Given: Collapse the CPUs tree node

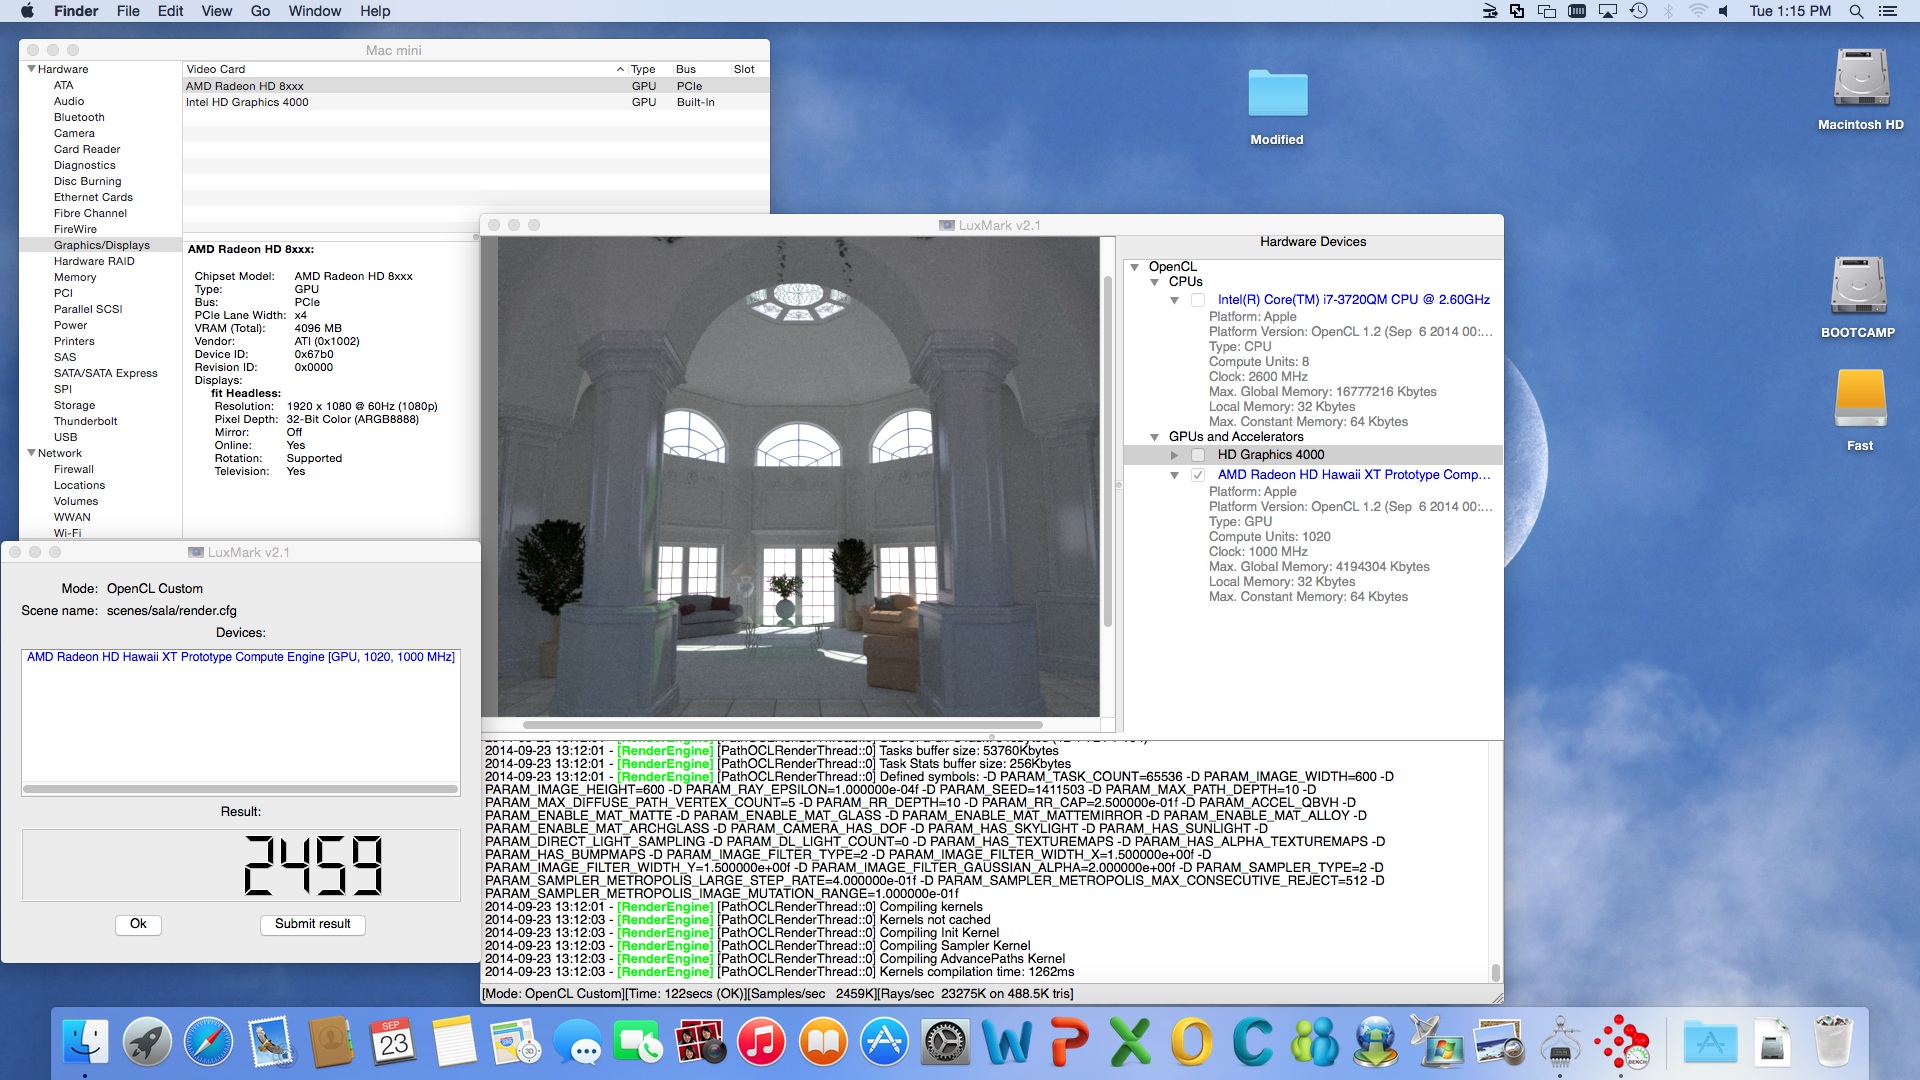Looking at the screenshot, I should click(1155, 282).
